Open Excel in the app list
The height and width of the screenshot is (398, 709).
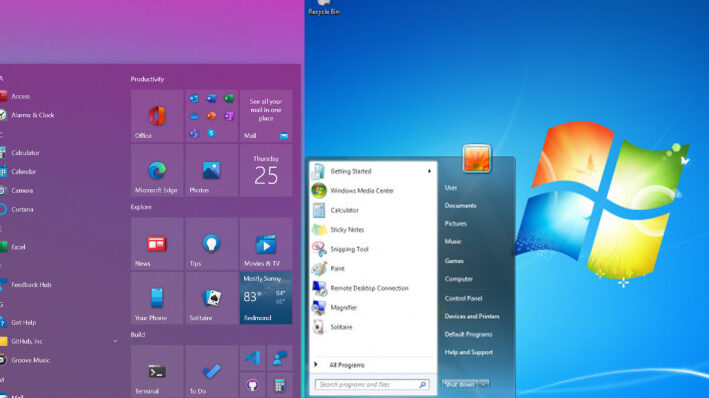pyautogui.click(x=13, y=247)
